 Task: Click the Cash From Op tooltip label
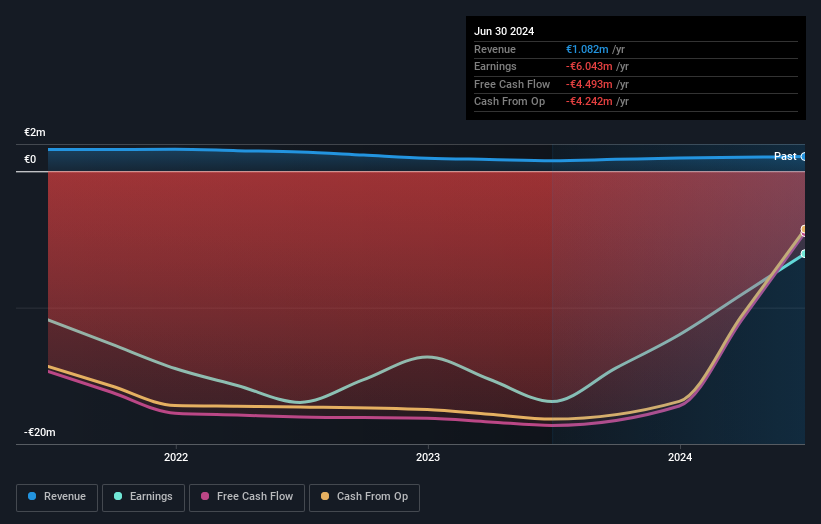[x=509, y=102]
